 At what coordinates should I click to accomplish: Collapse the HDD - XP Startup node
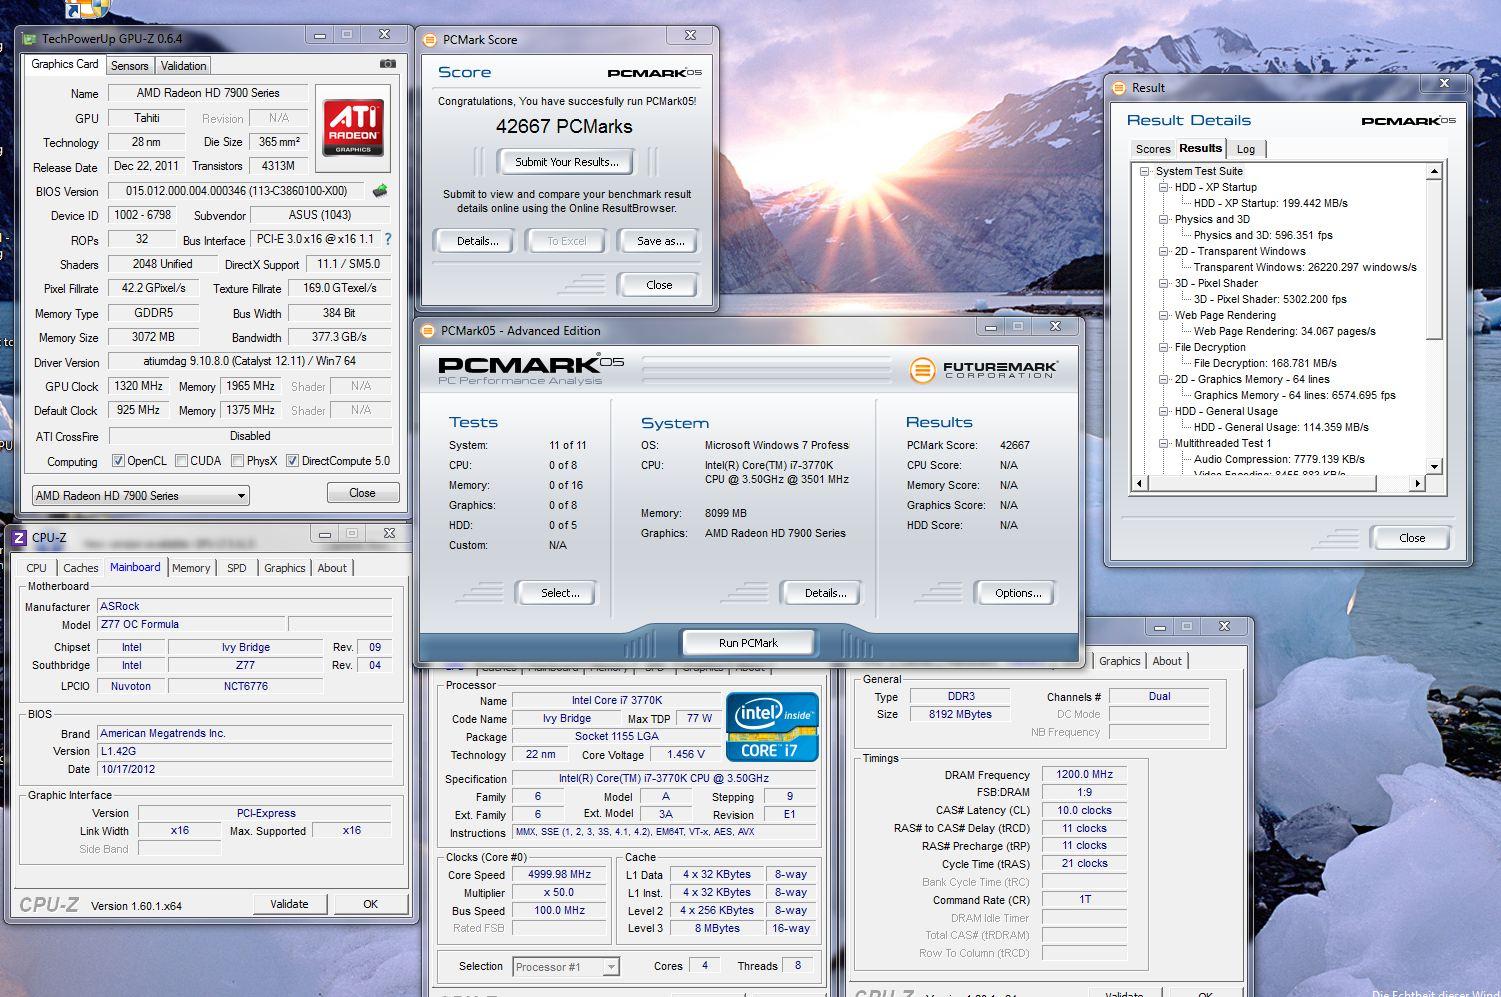[1163, 187]
